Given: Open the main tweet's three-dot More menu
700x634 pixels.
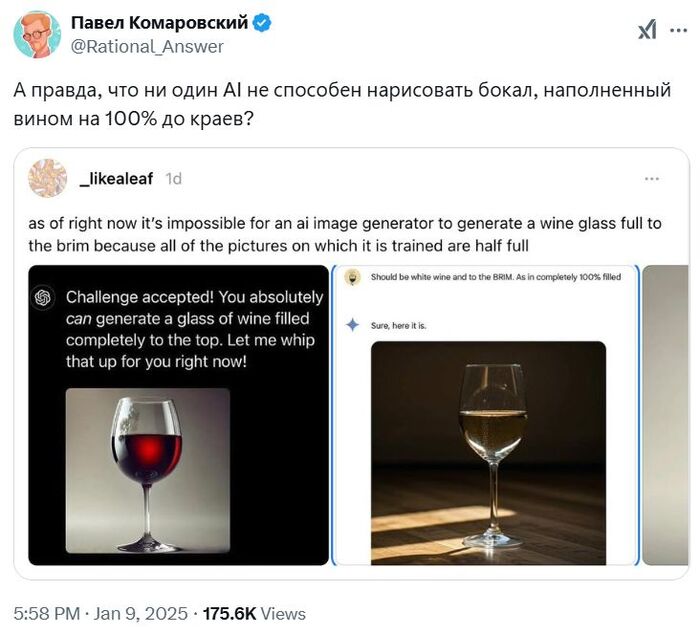Looking at the screenshot, I should pyautogui.click(x=677, y=31).
